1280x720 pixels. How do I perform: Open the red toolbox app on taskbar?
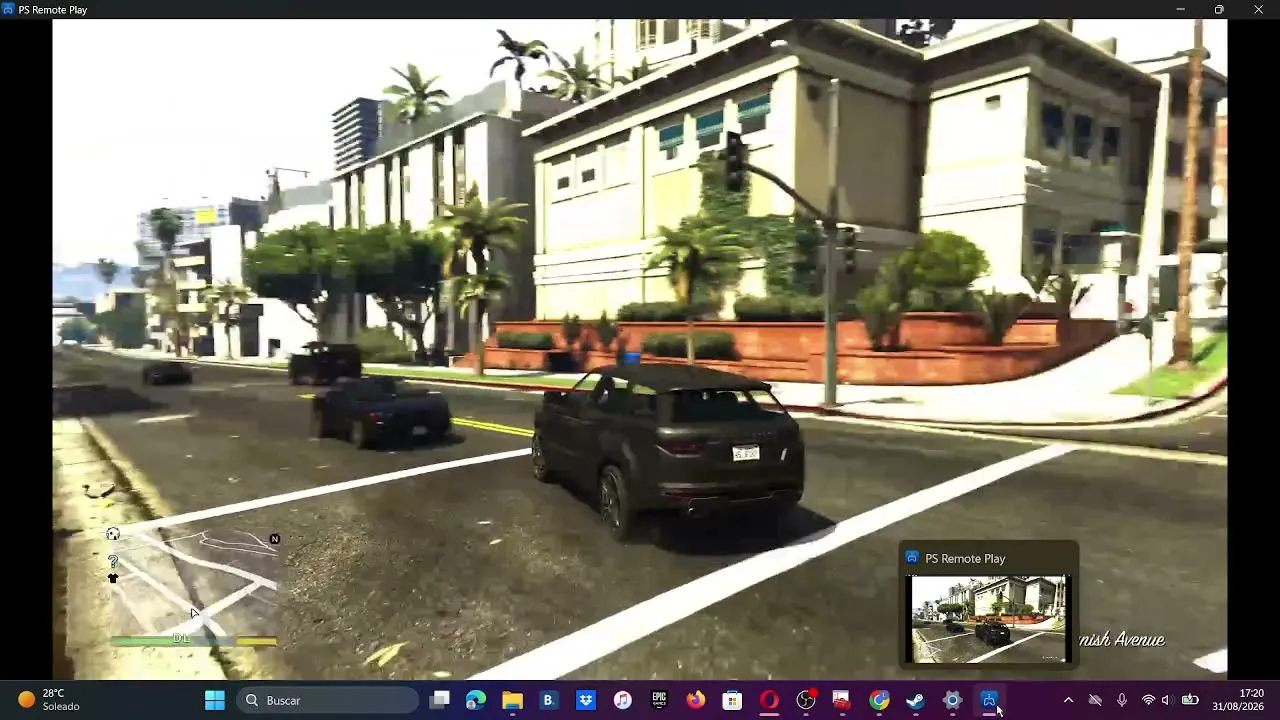pos(842,700)
